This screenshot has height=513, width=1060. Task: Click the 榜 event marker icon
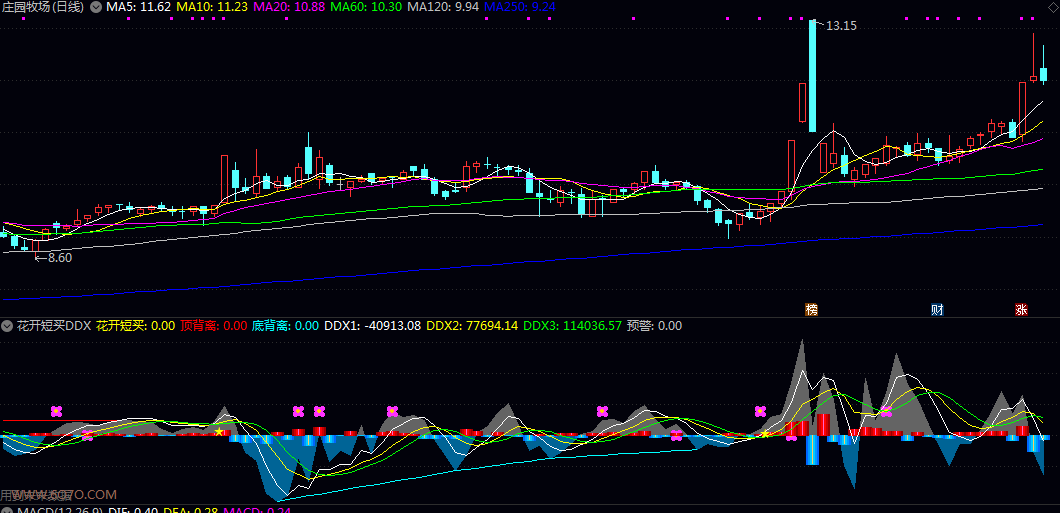(811, 309)
